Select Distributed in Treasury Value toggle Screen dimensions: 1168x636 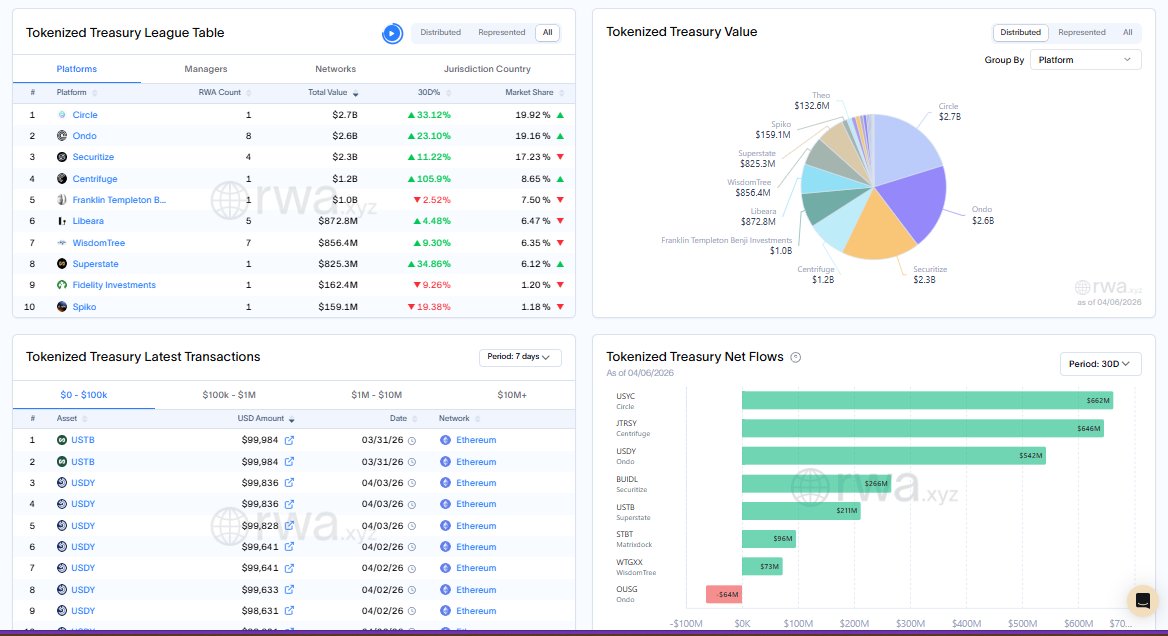(1021, 33)
